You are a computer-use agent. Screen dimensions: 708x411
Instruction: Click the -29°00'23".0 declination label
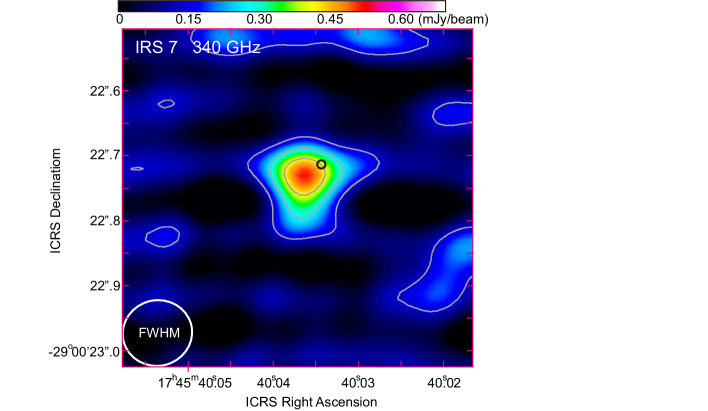tap(84, 351)
